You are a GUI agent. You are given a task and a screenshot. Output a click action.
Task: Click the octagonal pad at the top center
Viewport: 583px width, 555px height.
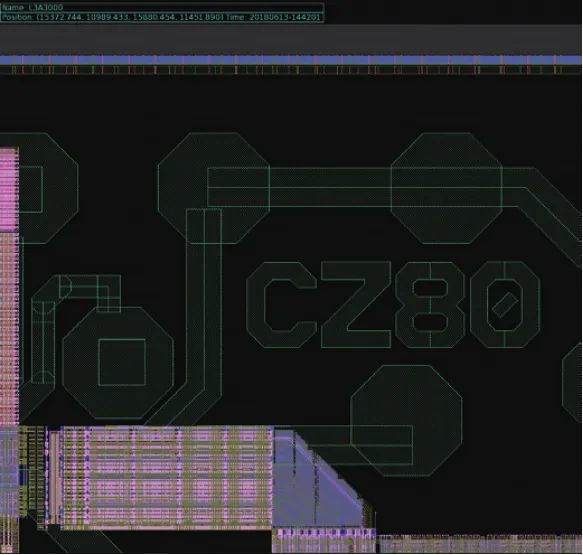pos(213,188)
